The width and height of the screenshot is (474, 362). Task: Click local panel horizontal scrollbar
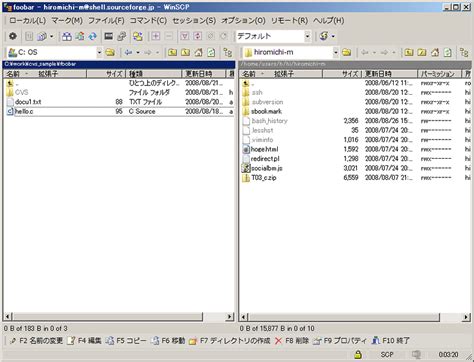pos(108,317)
